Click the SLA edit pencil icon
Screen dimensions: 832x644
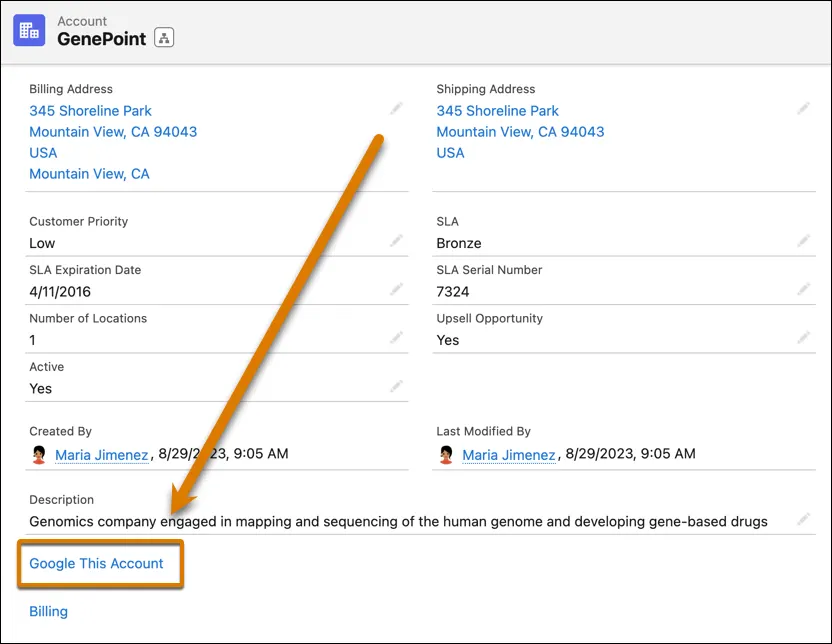(x=804, y=241)
